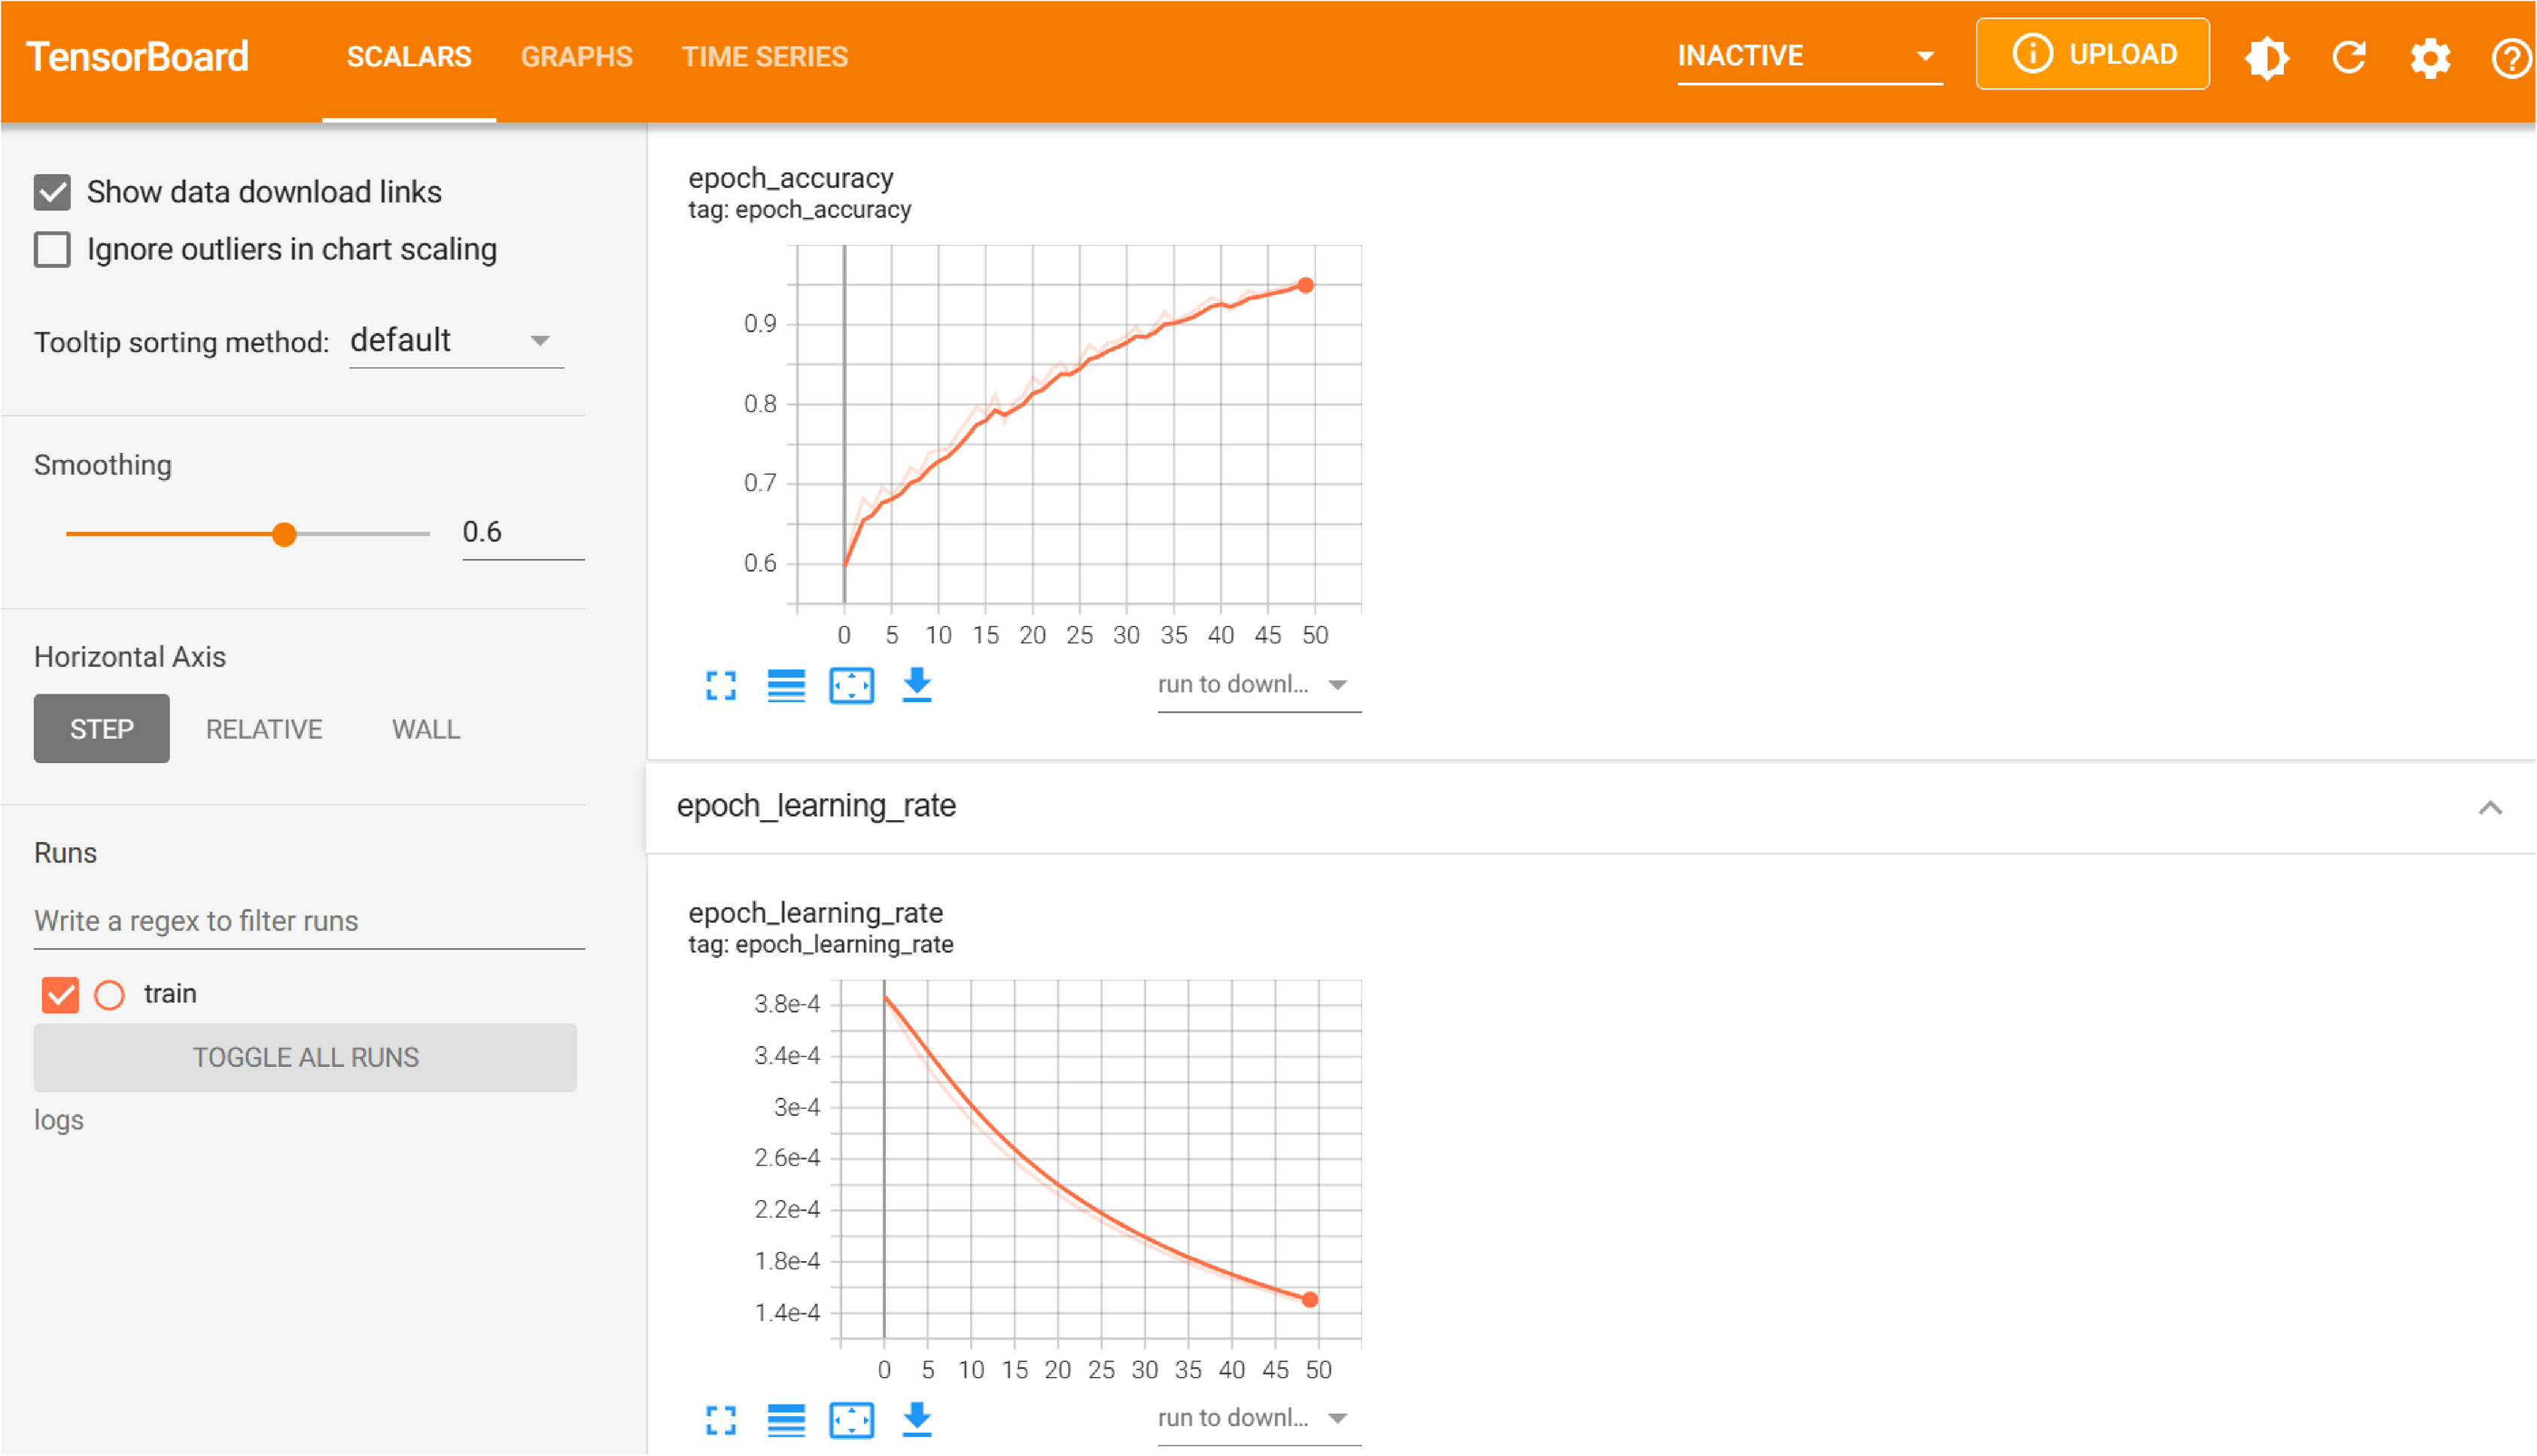Fit domain to data on epoch_learning_rate chart

tap(851, 1420)
